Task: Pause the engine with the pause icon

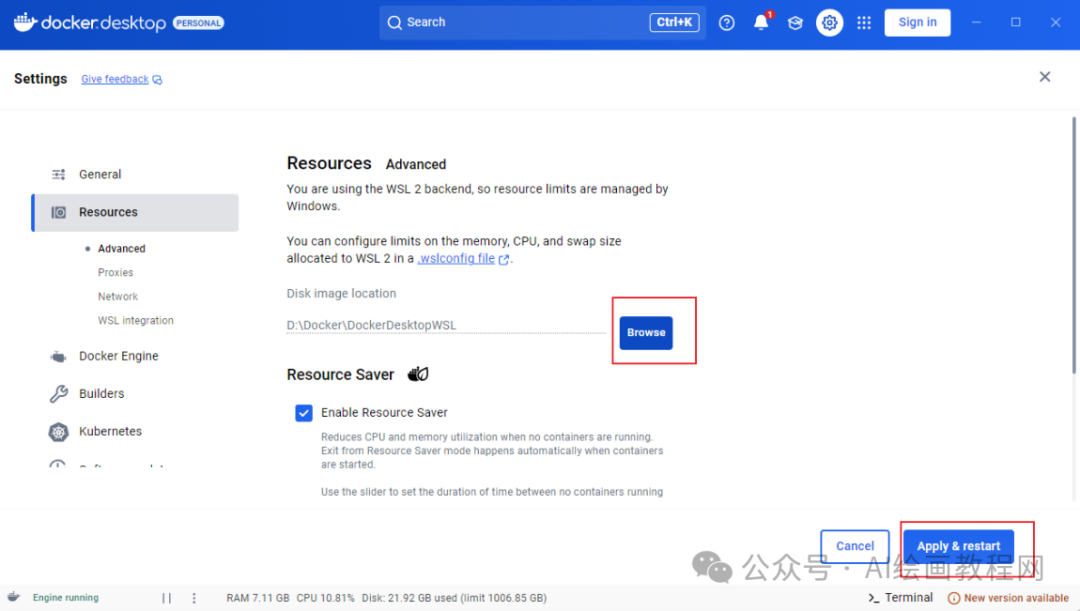Action: pyautogui.click(x=167, y=598)
